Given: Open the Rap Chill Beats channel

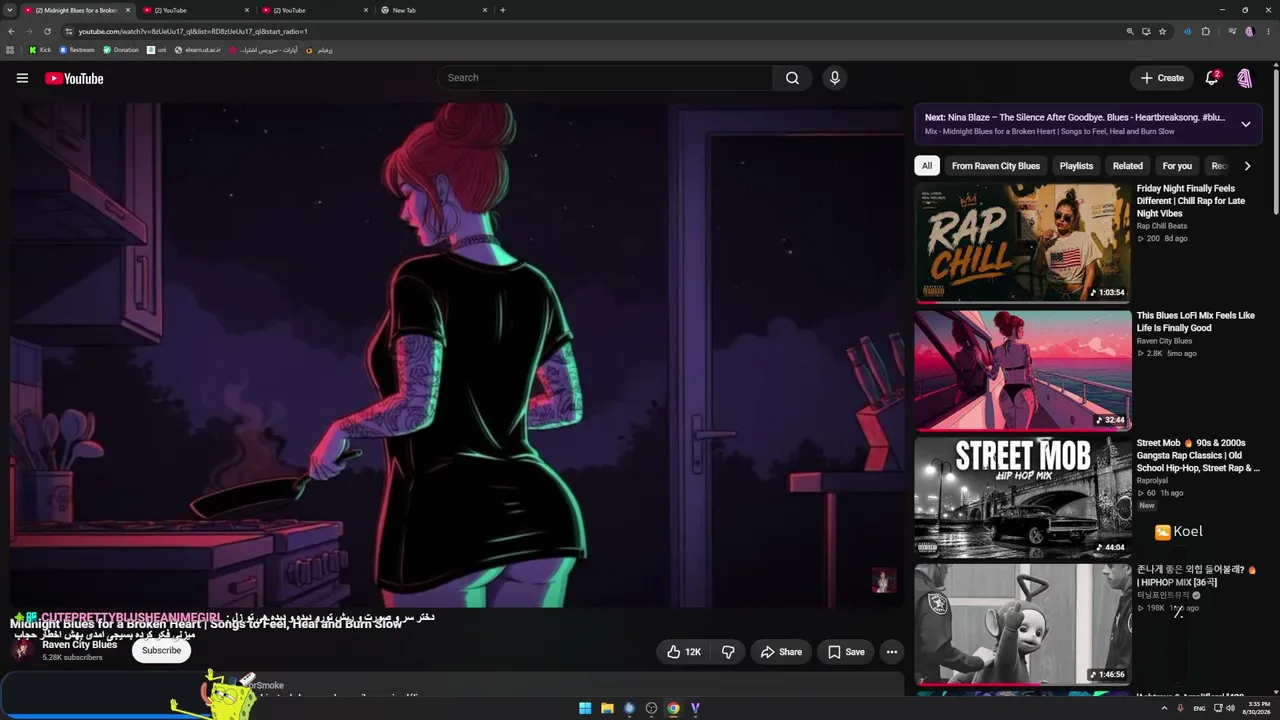Looking at the screenshot, I should point(1162,226).
